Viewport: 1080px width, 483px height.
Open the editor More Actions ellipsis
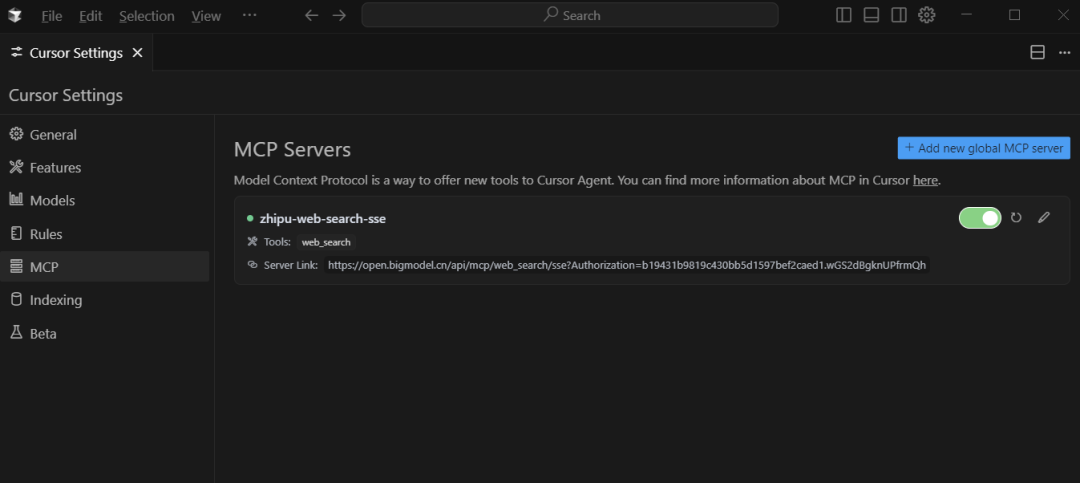[1064, 52]
